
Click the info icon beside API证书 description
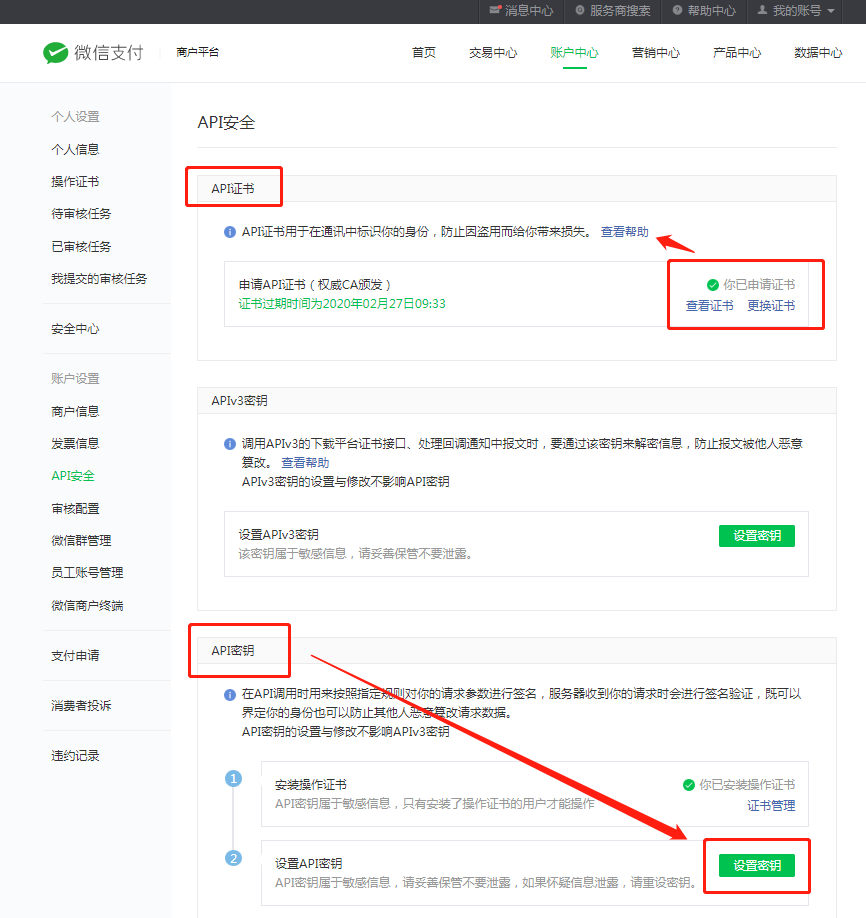(230, 232)
